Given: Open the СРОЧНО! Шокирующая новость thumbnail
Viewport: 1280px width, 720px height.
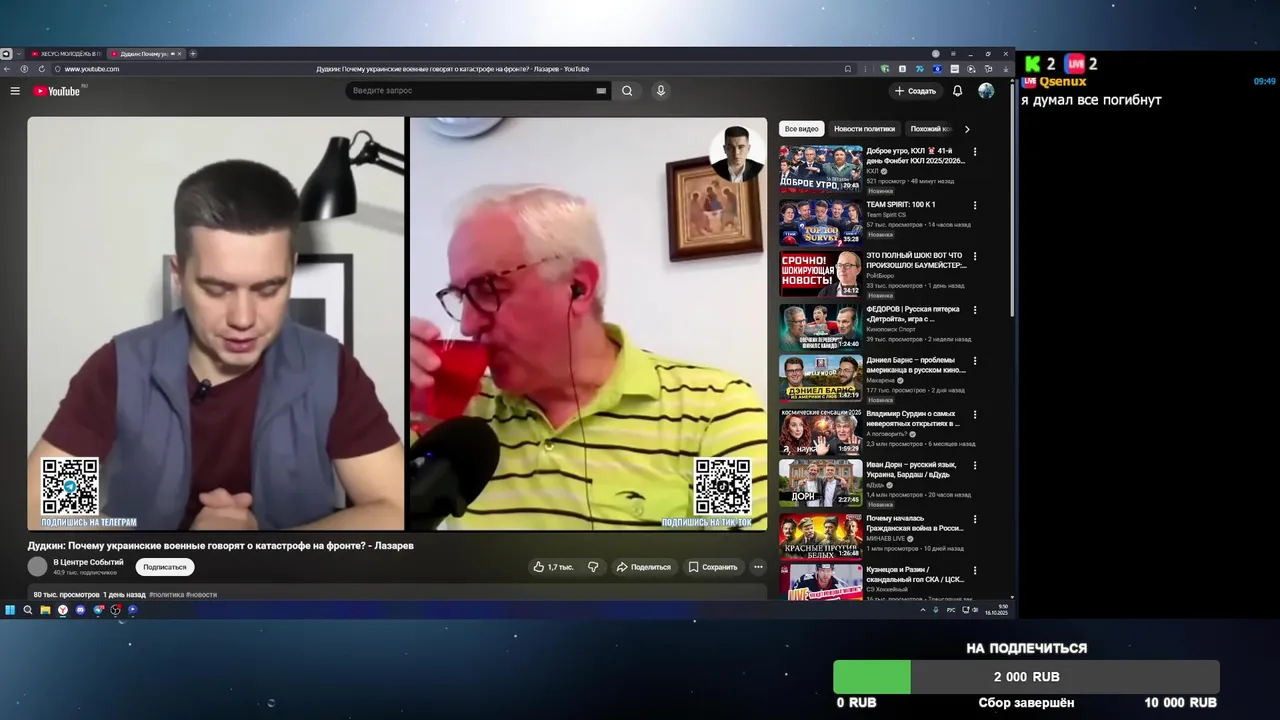Looking at the screenshot, I should 821,274.
